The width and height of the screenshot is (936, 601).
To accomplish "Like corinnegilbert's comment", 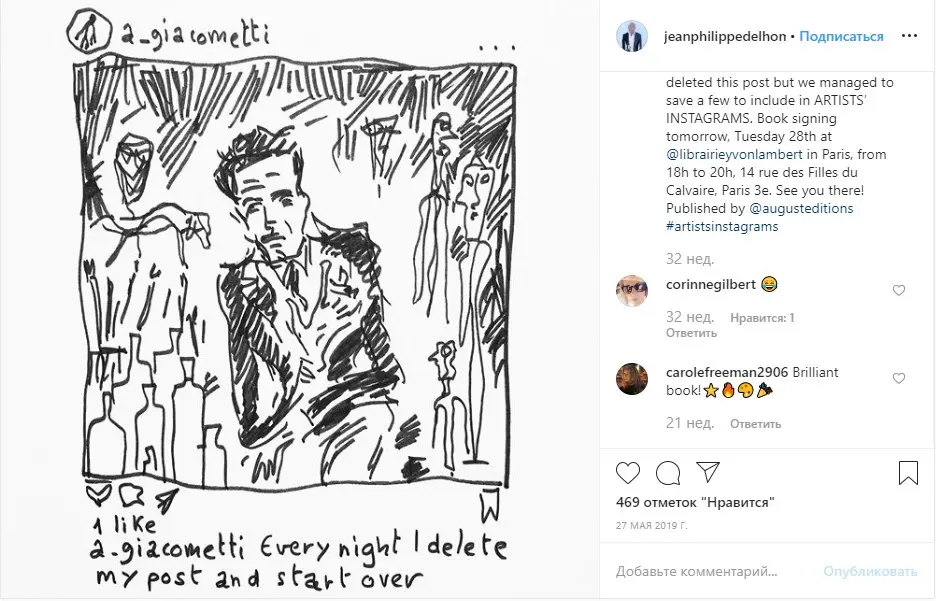I will [x=898, y=290].
